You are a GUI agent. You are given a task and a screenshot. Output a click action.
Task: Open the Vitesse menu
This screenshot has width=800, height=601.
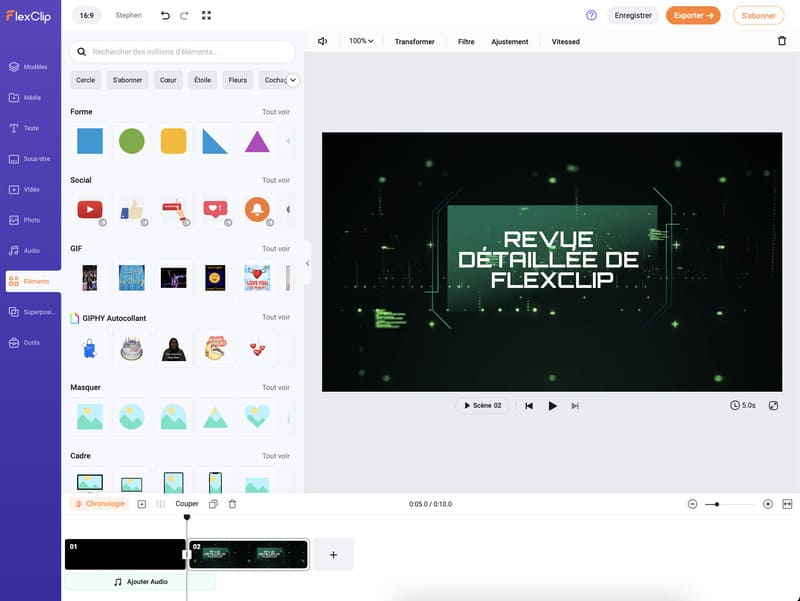[x=565, y=42]
